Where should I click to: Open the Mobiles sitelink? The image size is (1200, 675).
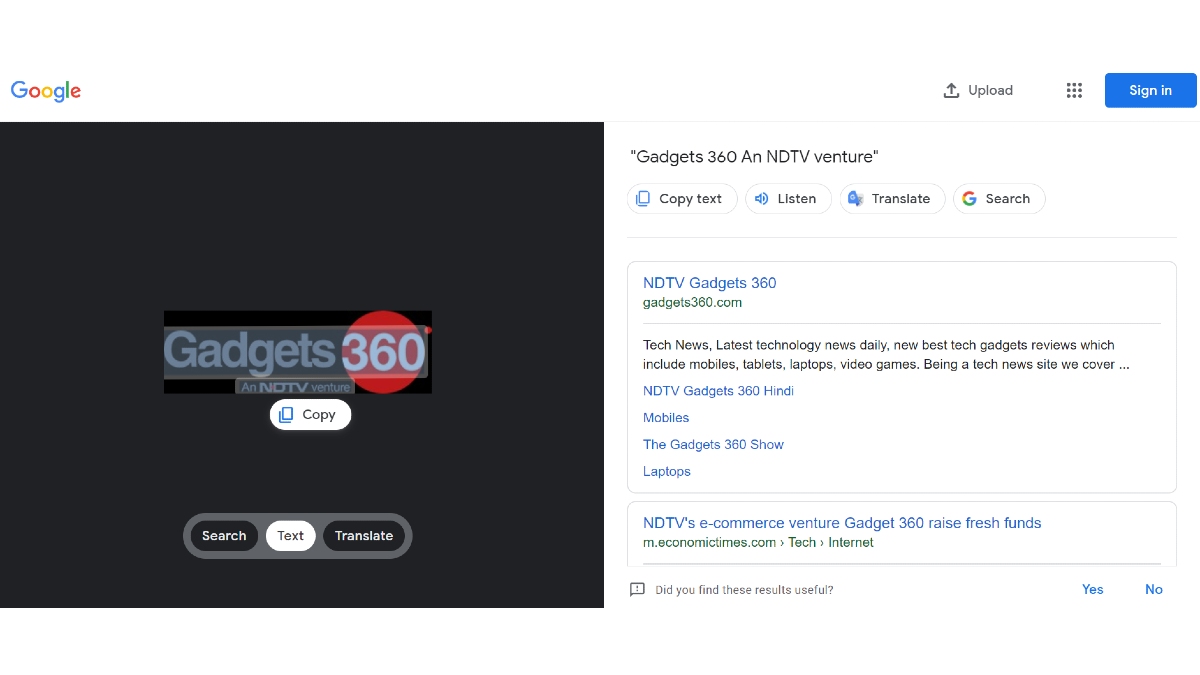tap(666, 417)
